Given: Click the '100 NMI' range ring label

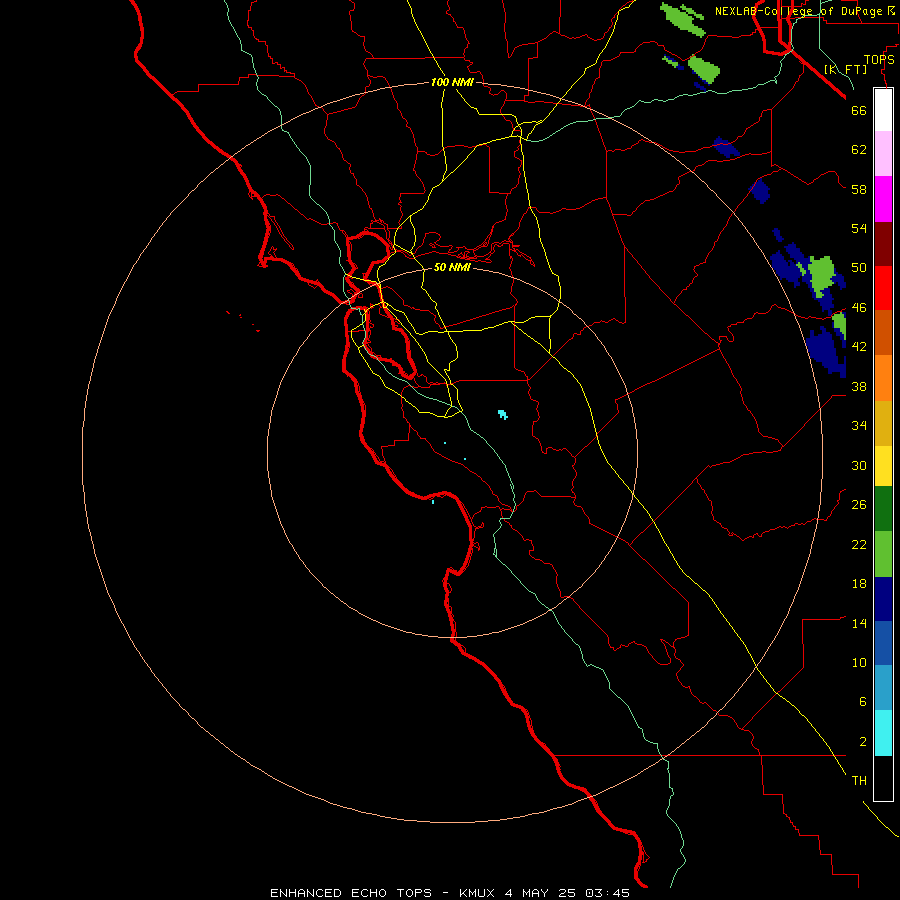Looking at the screenshot, I should [452, 83].
